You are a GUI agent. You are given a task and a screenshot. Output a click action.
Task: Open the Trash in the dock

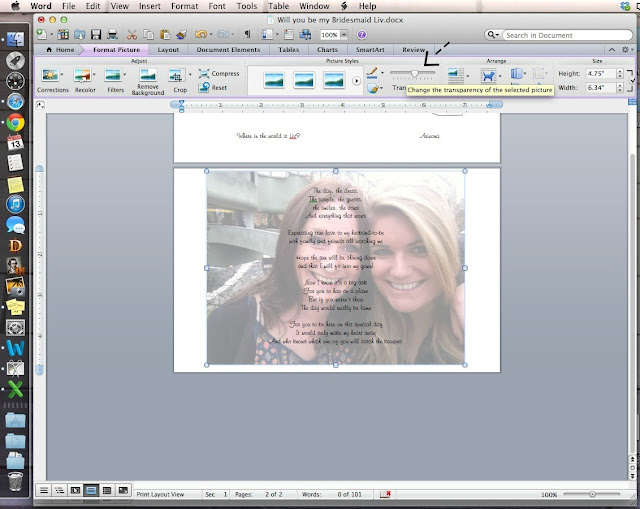pos(15,482)
